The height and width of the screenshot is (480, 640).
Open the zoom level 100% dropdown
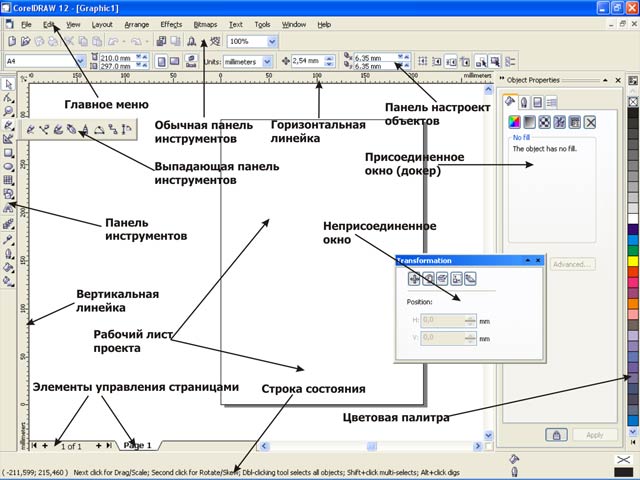coord(272,41)
